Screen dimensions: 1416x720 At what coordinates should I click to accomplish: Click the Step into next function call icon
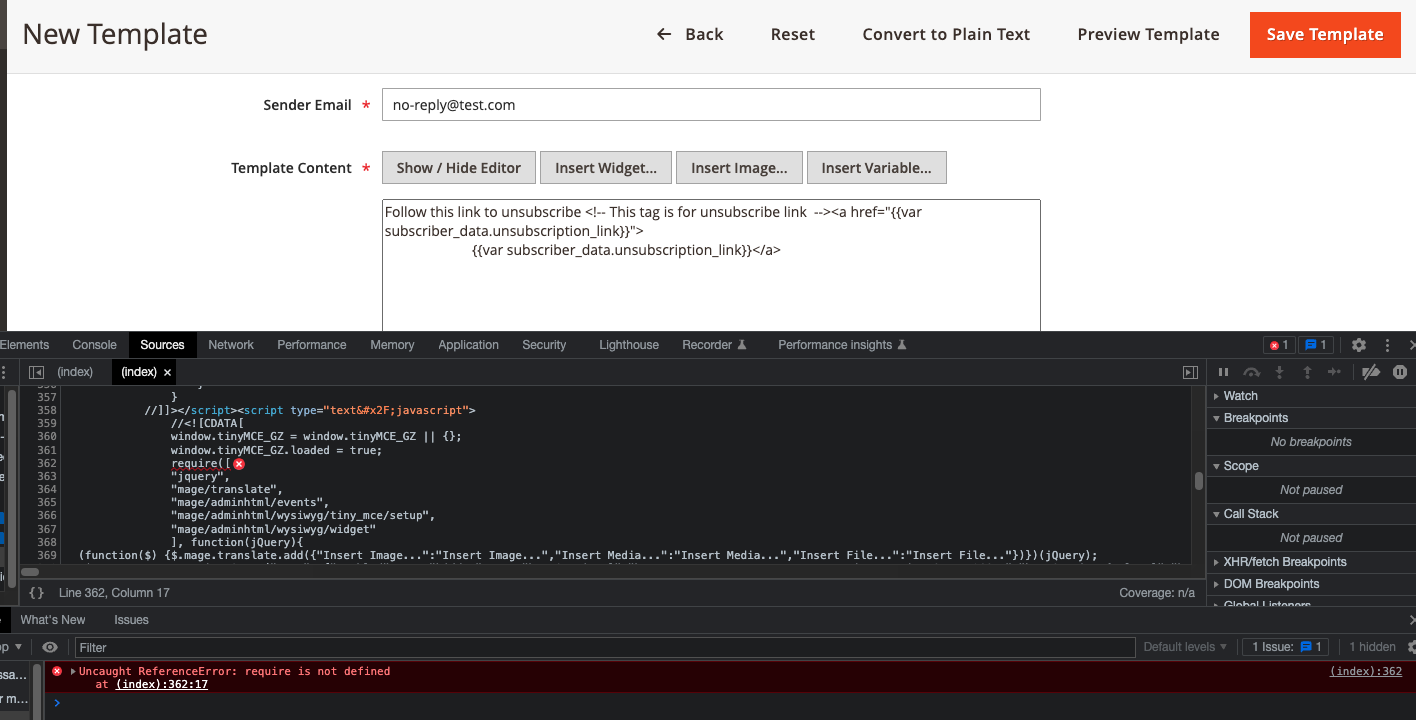[x=1280, y=372]
